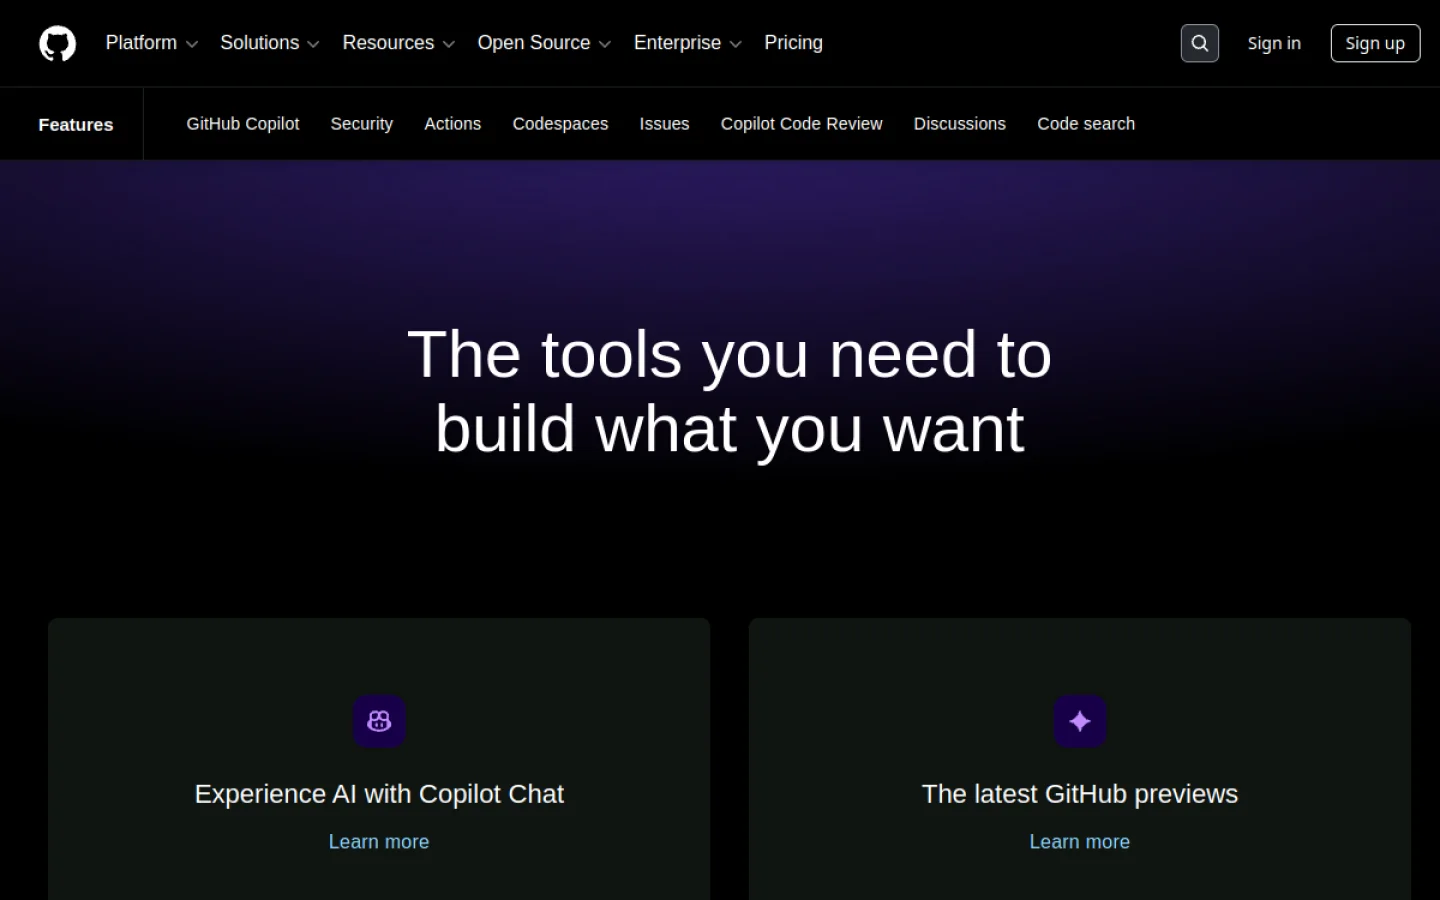Screen dimensions: 1440x900
Task: Open the Resources dropdown
Action: tap(399, 43)
